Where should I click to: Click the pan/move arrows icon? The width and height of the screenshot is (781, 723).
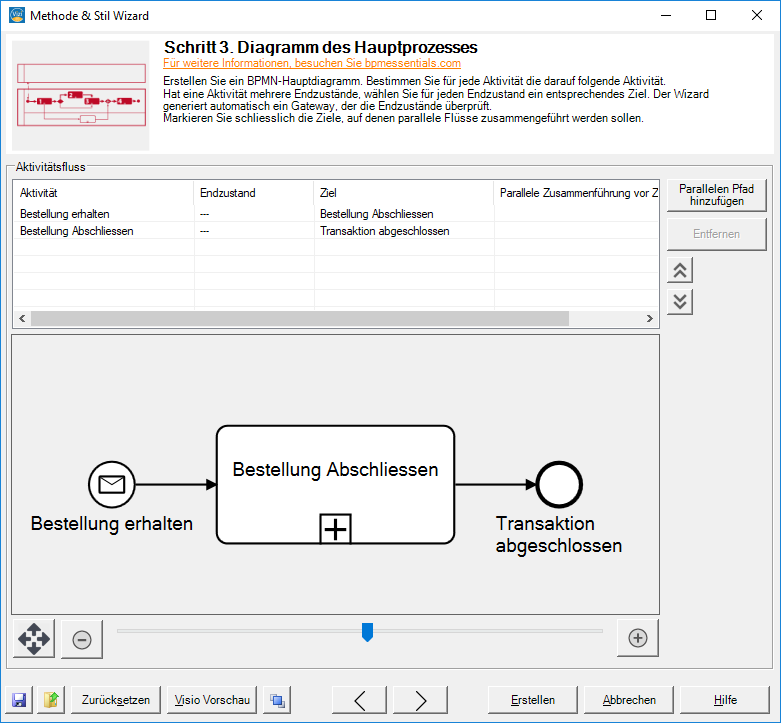[x=34, y=638]
